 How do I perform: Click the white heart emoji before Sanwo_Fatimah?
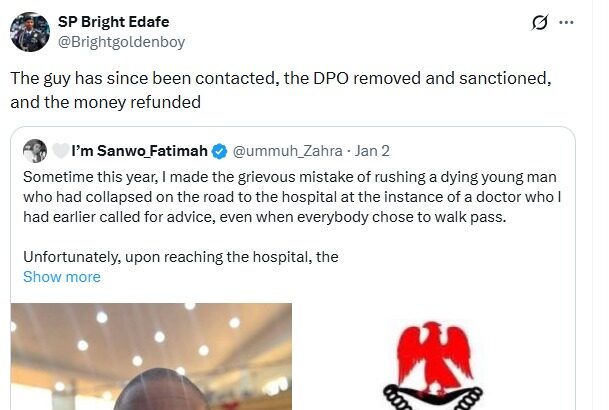point(61,151)
